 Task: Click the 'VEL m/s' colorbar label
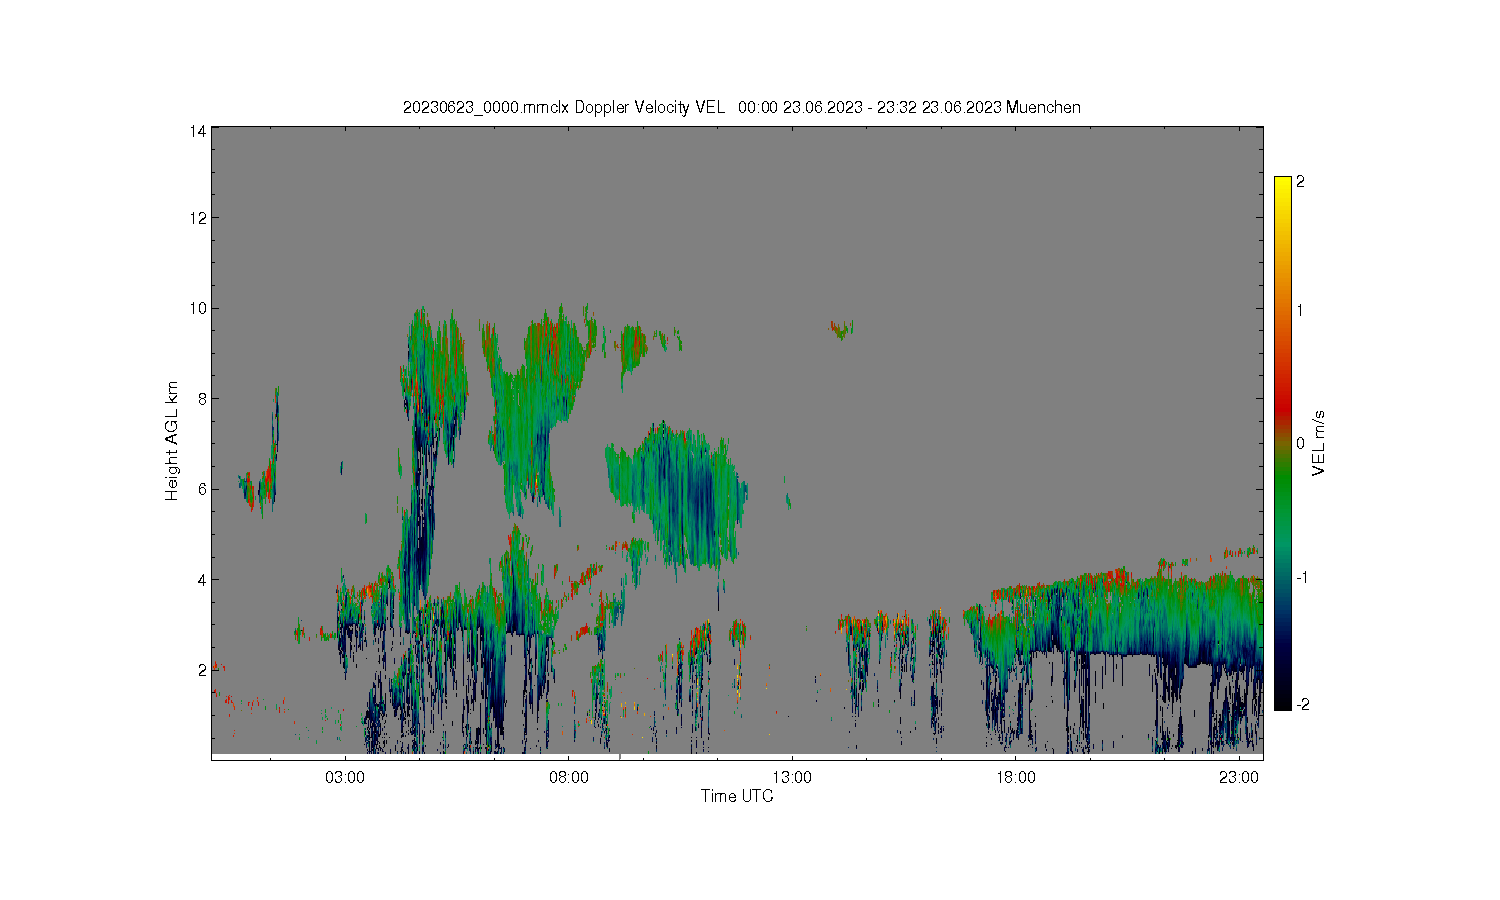click(1318, 443)
